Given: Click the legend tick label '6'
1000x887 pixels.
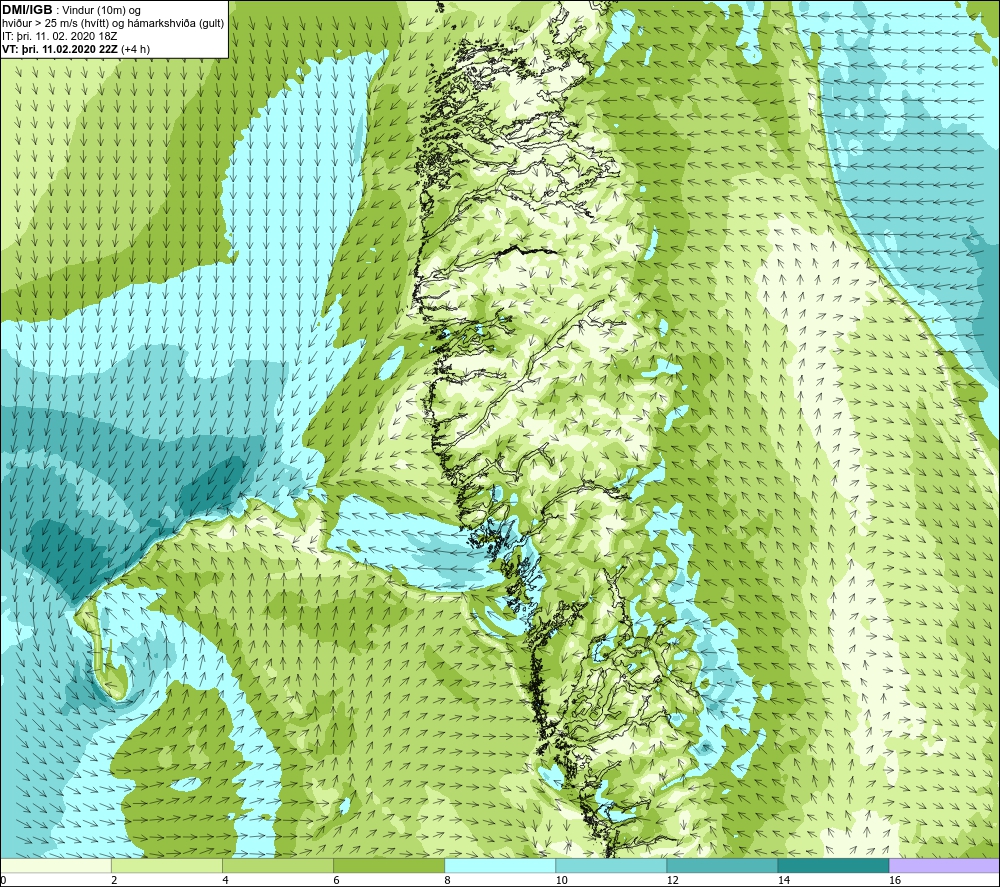Looking at the screenshot, I should (x=335, y=881).
